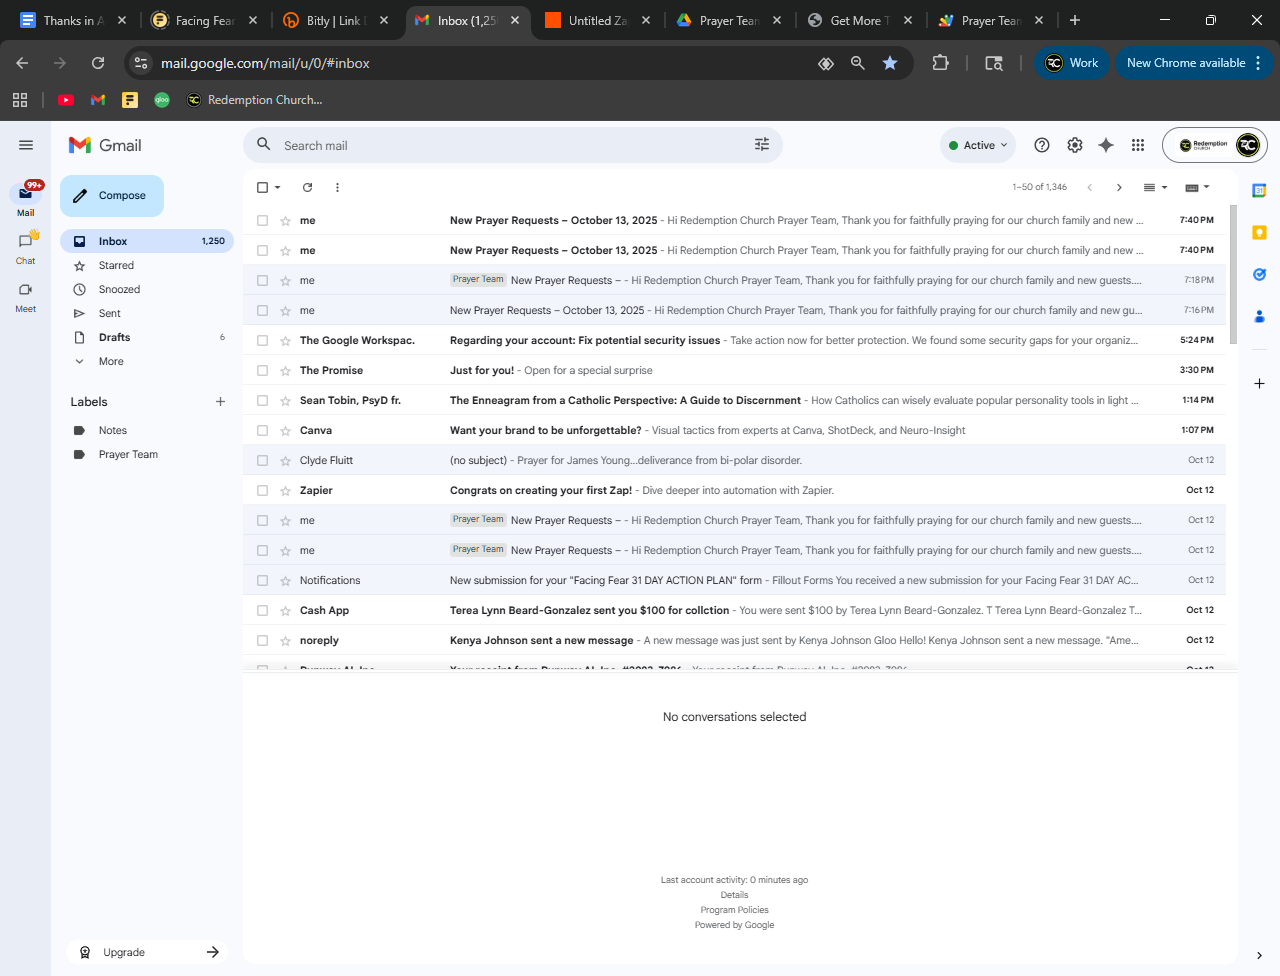This screenshot has height=976, width=1280.
Task: Star the Cash App email
Action: [285, 611]
